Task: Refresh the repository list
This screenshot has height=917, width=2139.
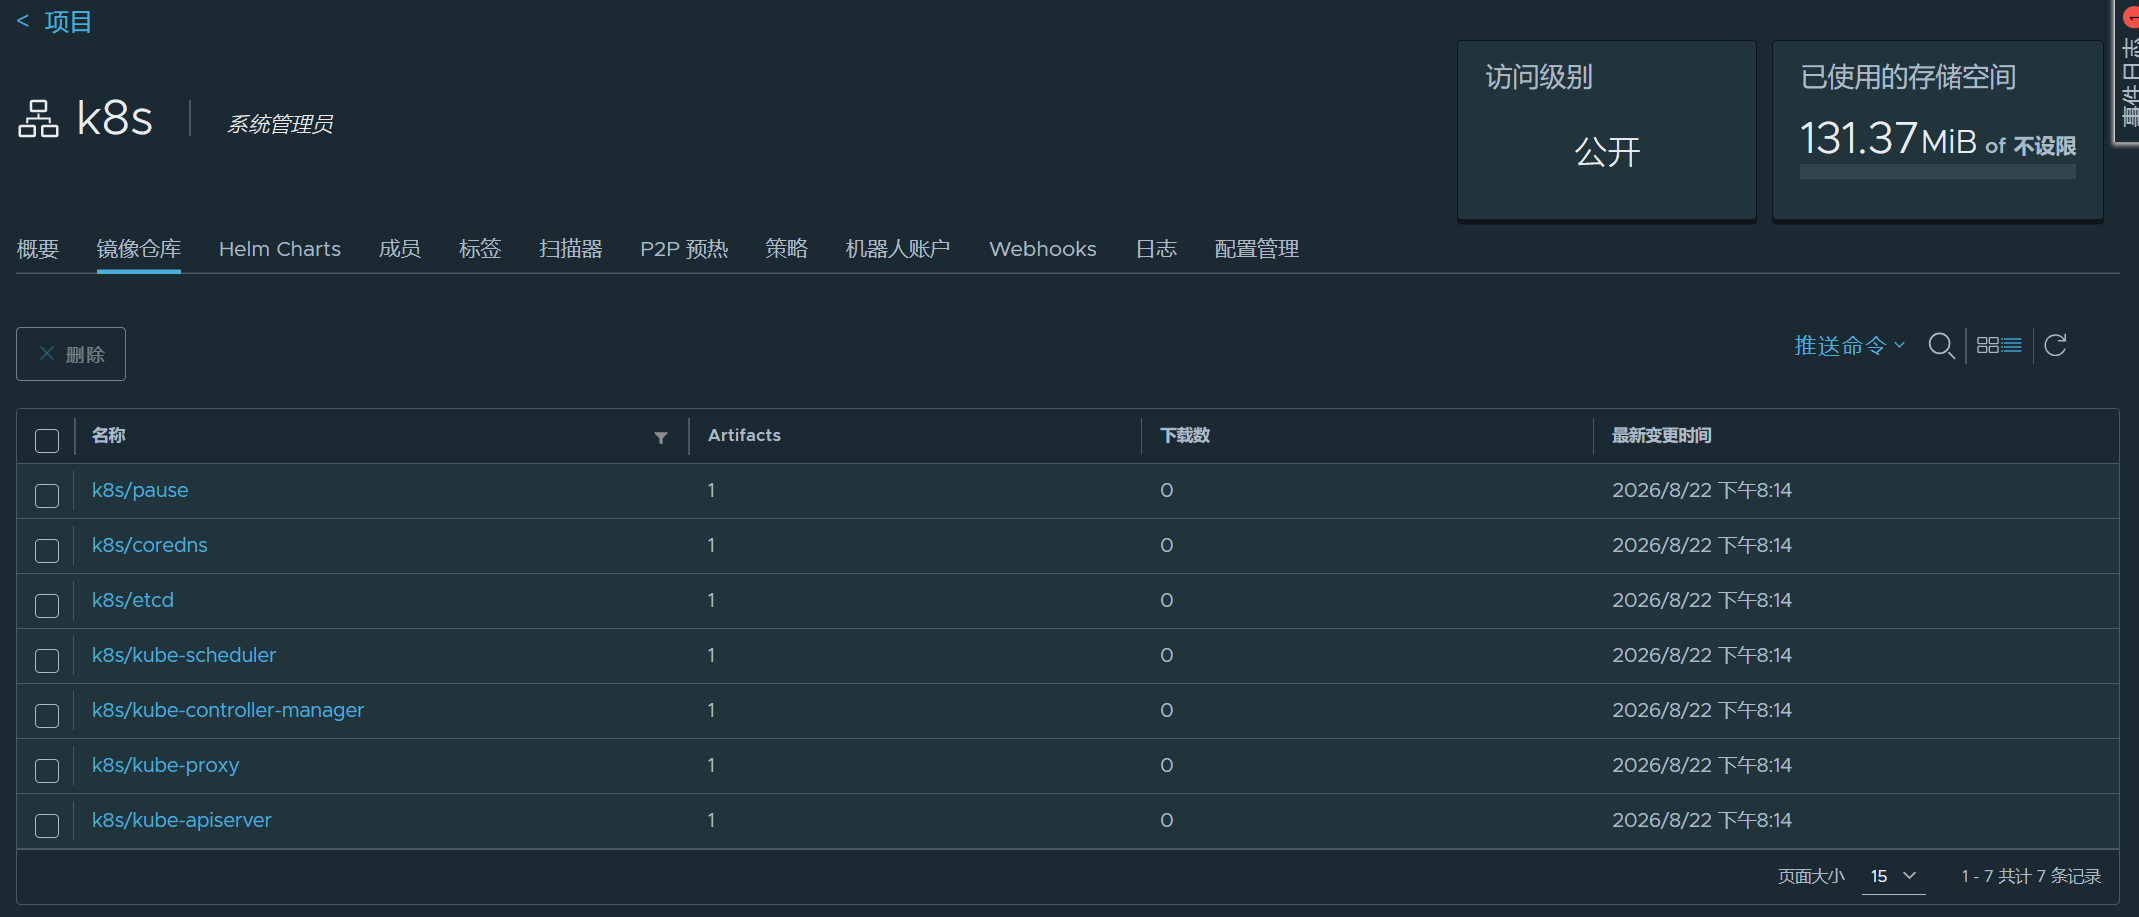Action: pyautogui.click(x=2055, y=345)
